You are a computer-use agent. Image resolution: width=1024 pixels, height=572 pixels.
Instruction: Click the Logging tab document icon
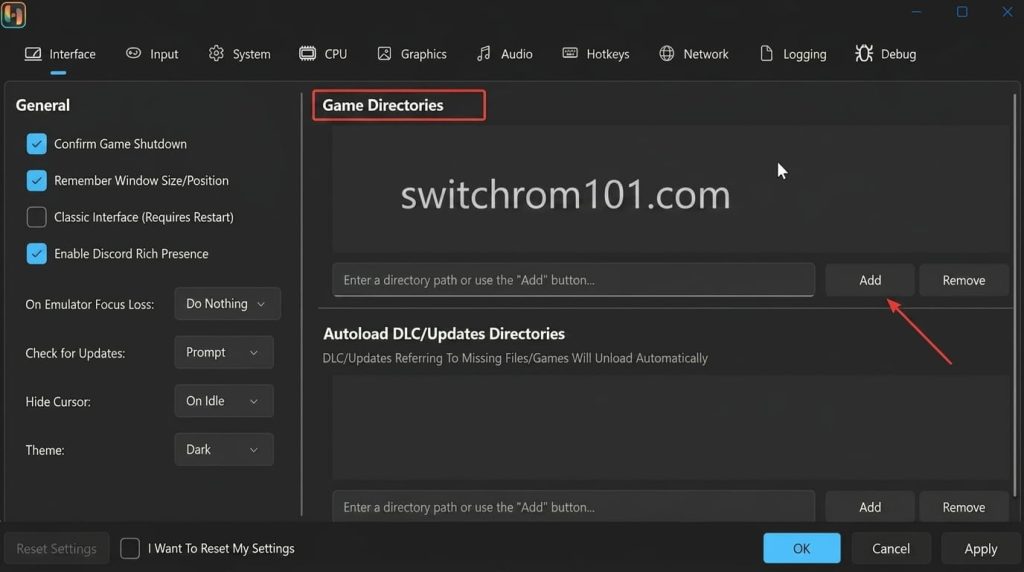(767, 54)
